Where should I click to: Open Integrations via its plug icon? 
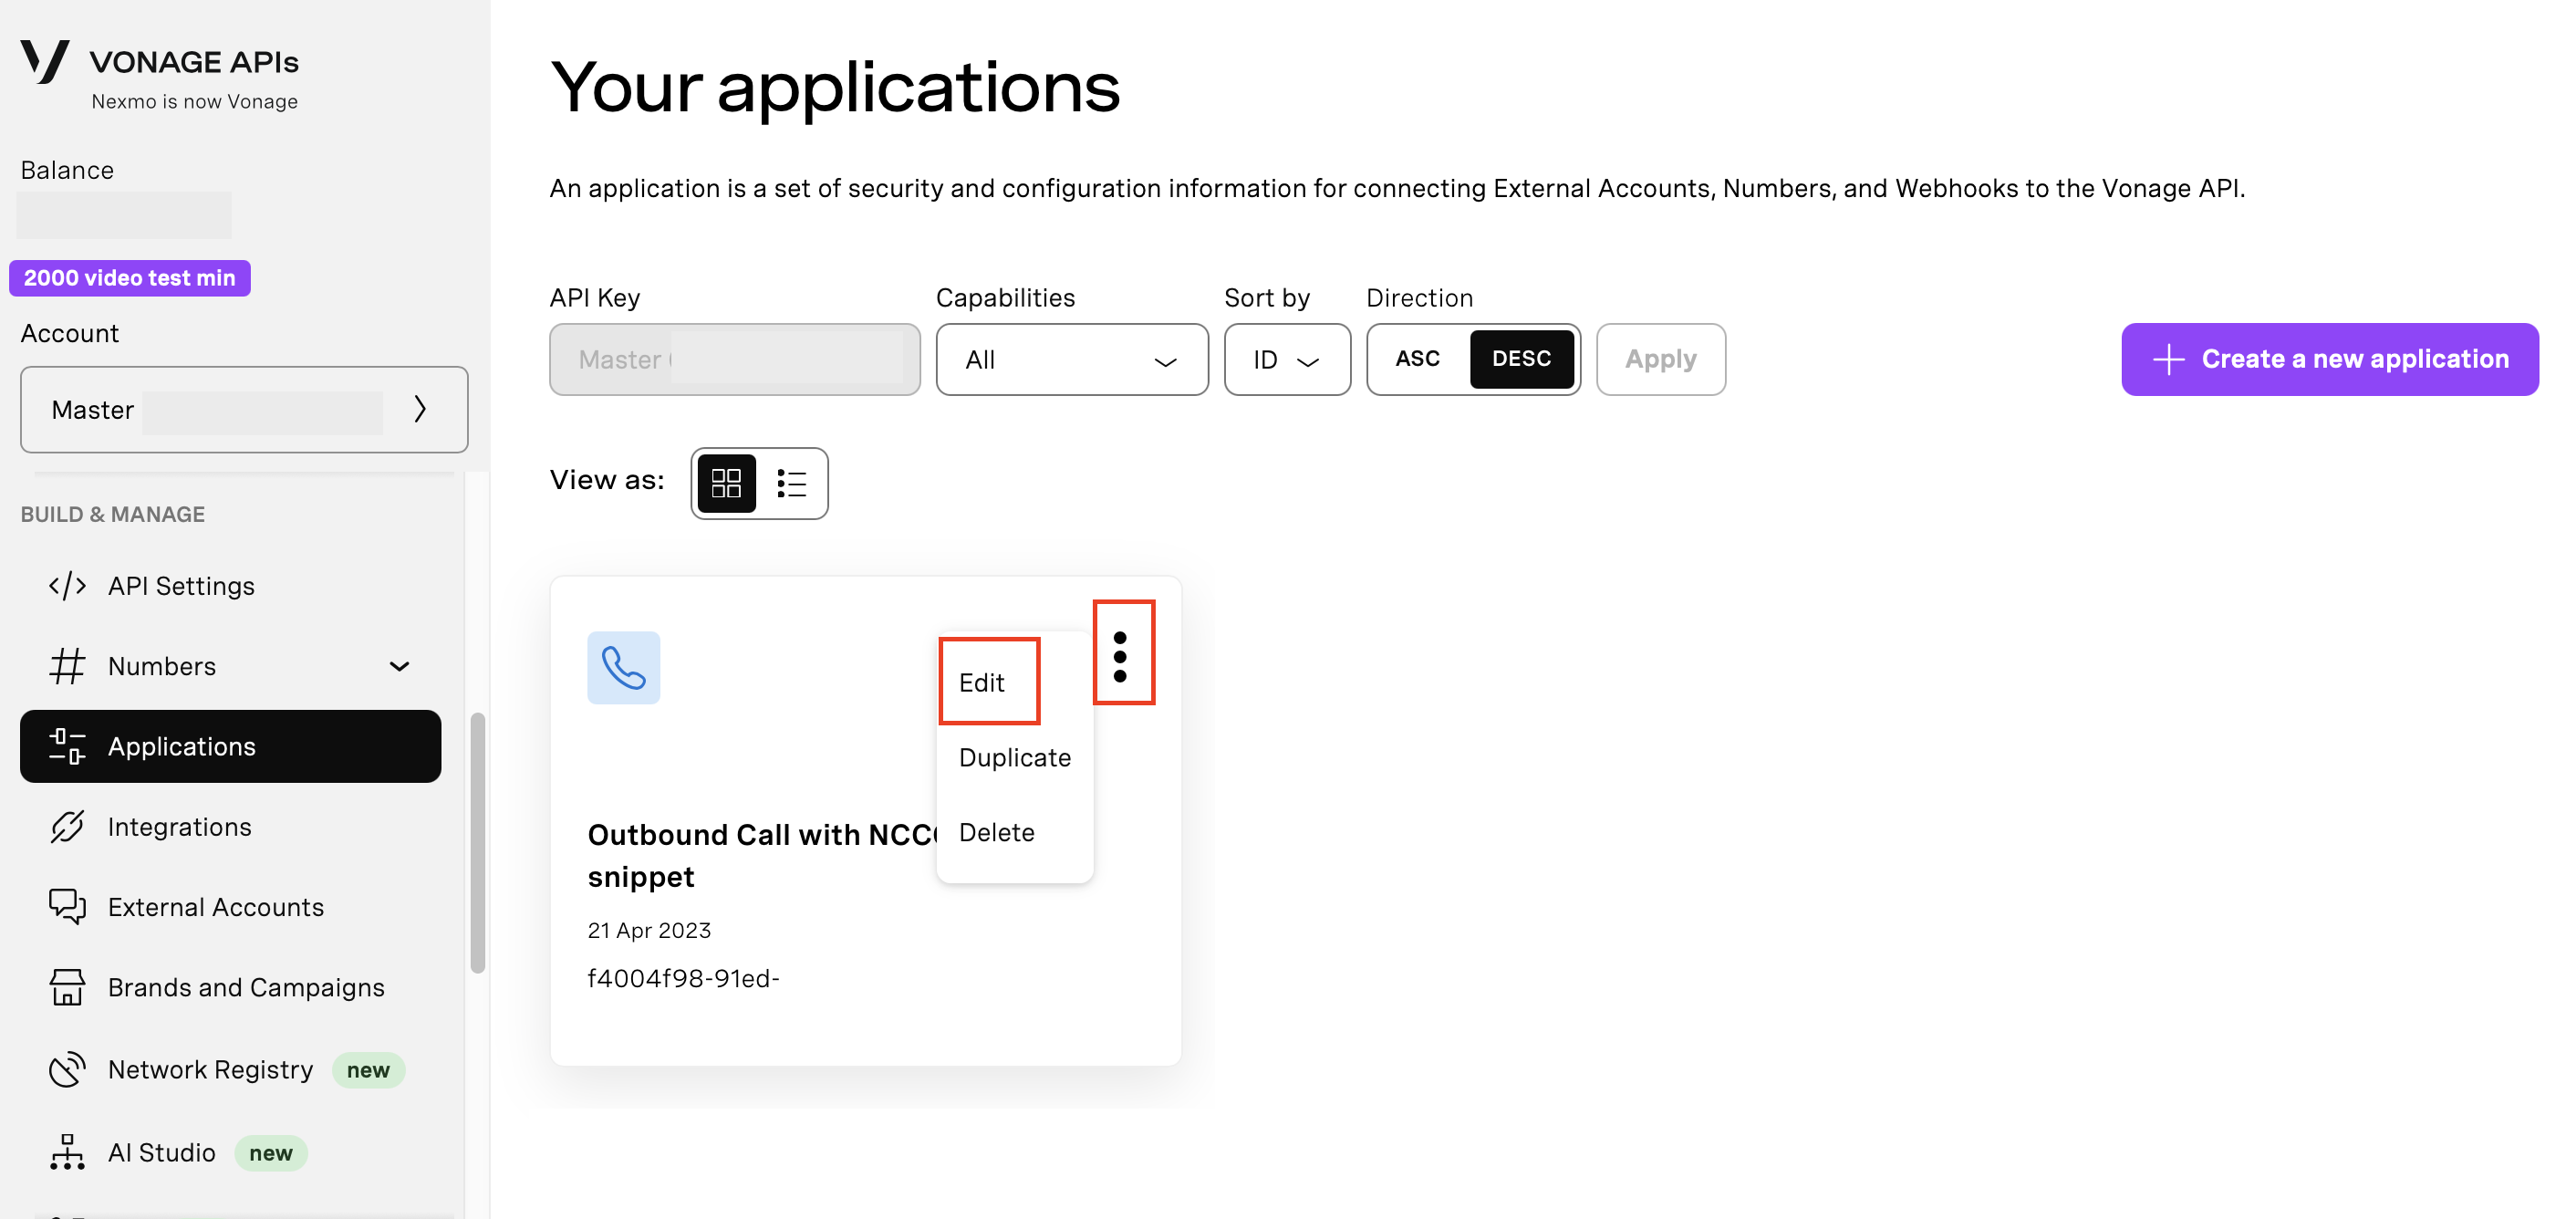pyautogui.click(x=67, y=827)
